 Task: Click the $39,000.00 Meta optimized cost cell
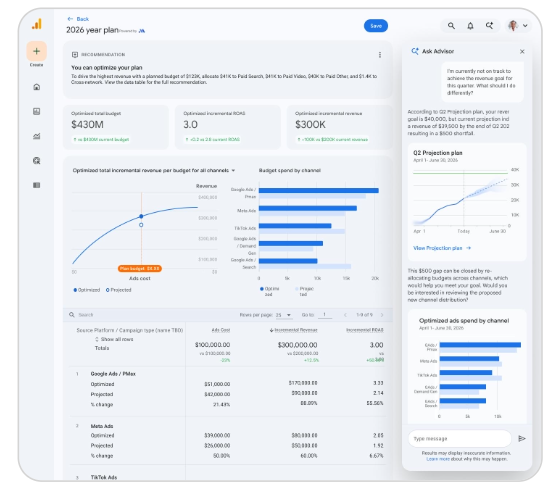tap(217, 435)
